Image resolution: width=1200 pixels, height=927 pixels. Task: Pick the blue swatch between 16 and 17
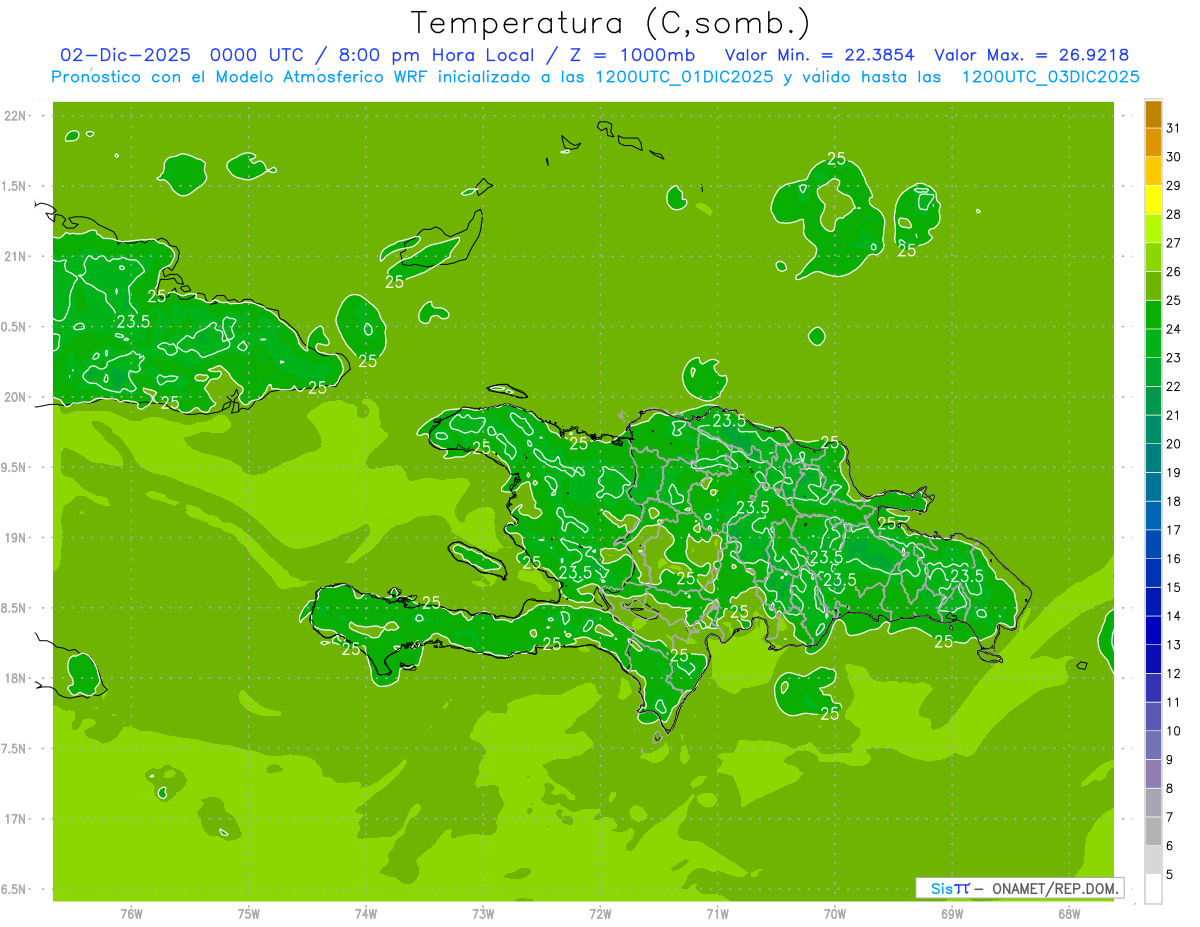click(x=1153, y=544)
